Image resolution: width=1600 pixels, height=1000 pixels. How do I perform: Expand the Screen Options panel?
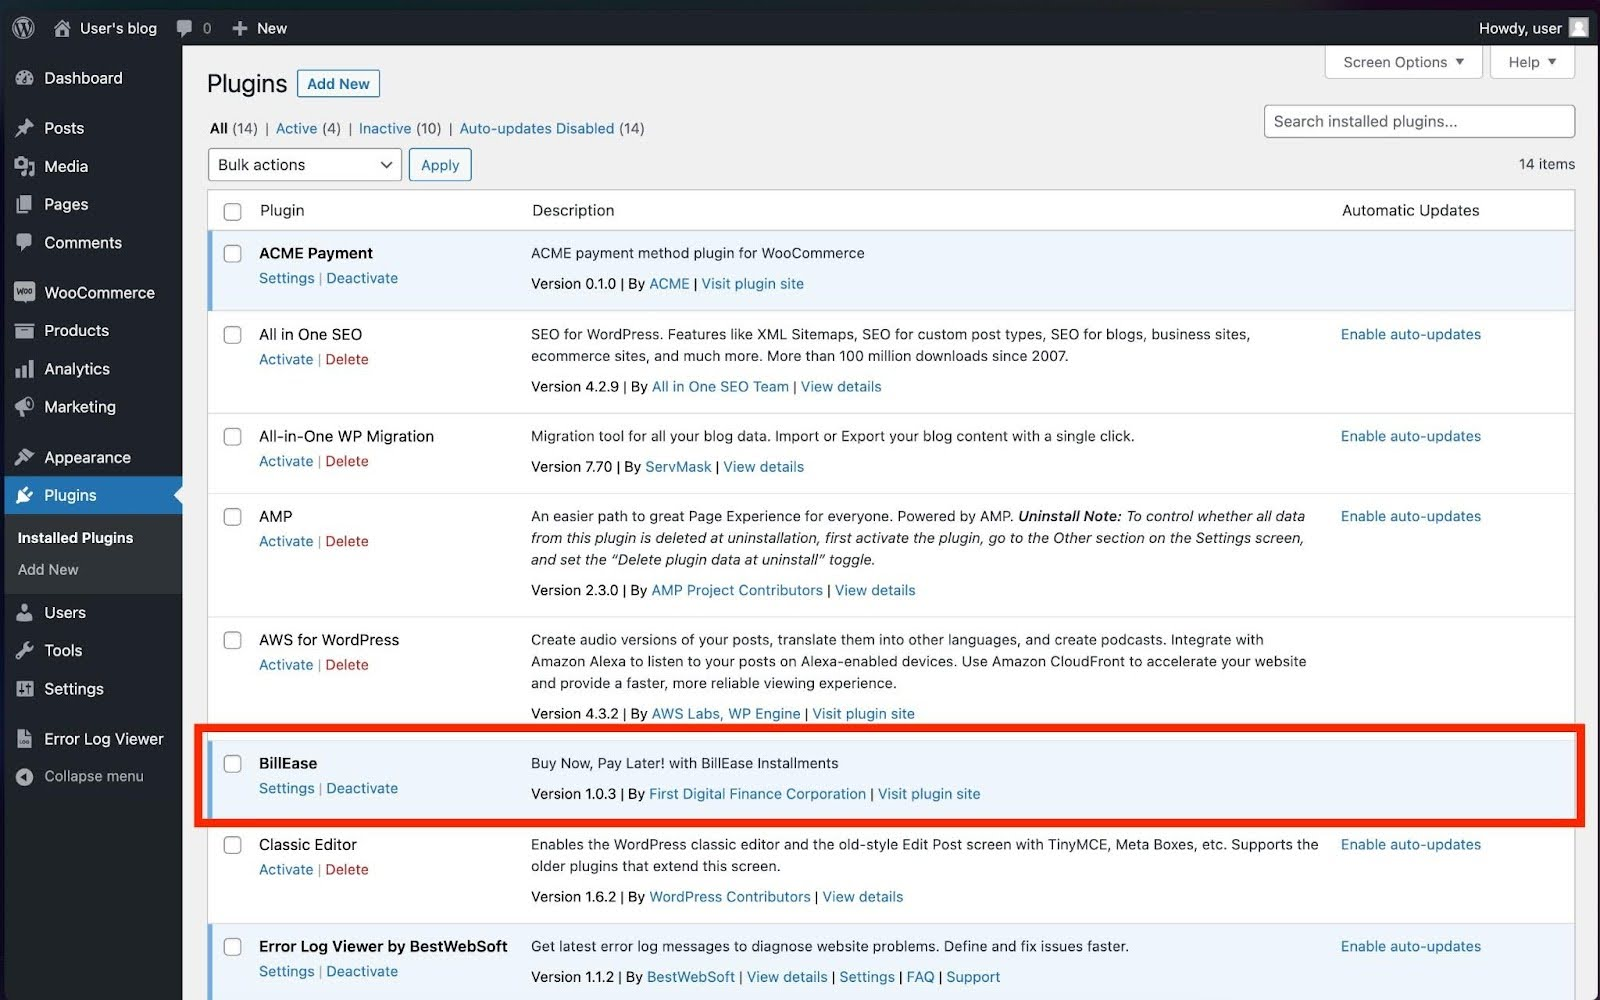(1403, 62)
